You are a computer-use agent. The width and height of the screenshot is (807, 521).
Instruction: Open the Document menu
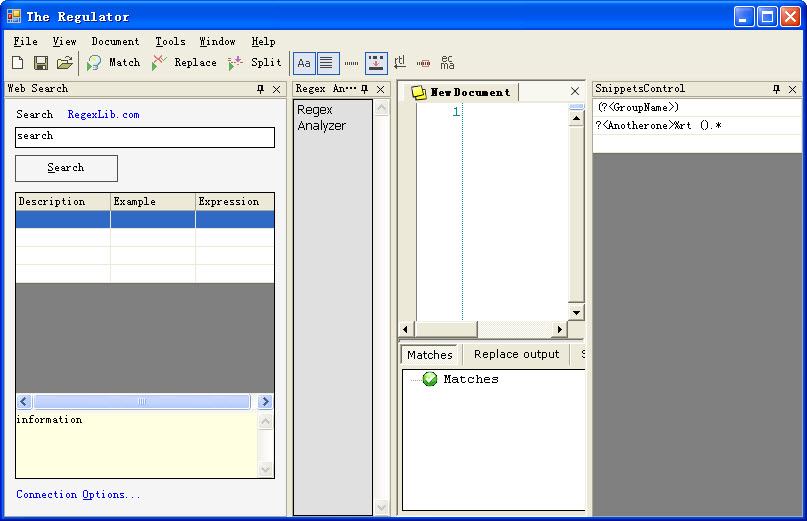(x=115, y=42)
